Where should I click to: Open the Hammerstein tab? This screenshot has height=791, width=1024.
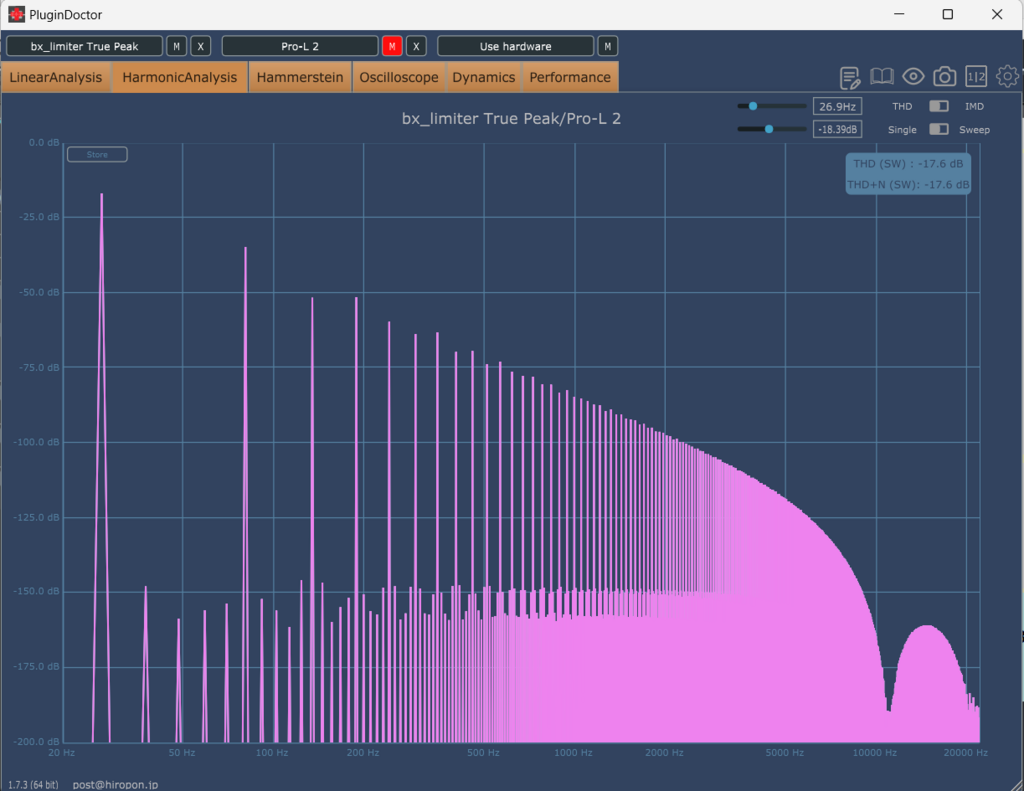tap(300, 77)
